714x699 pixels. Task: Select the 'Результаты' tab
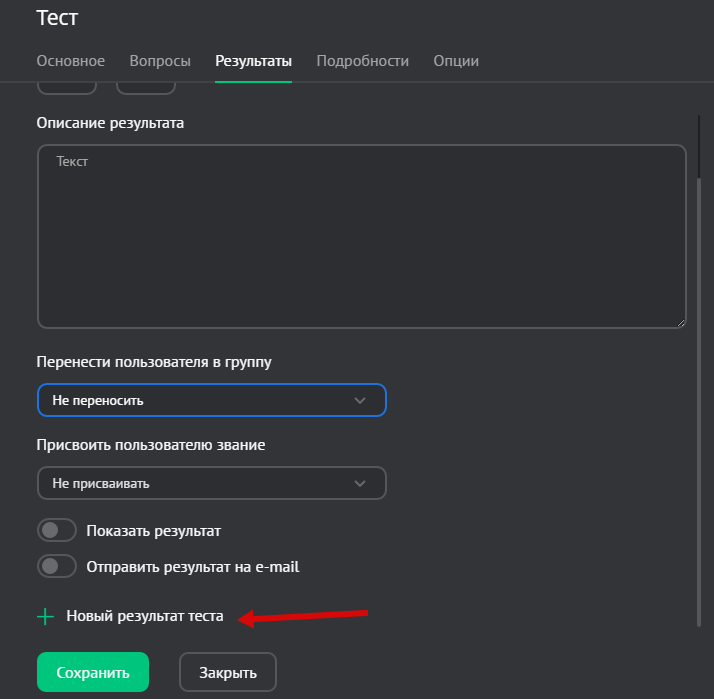(253, 61)
